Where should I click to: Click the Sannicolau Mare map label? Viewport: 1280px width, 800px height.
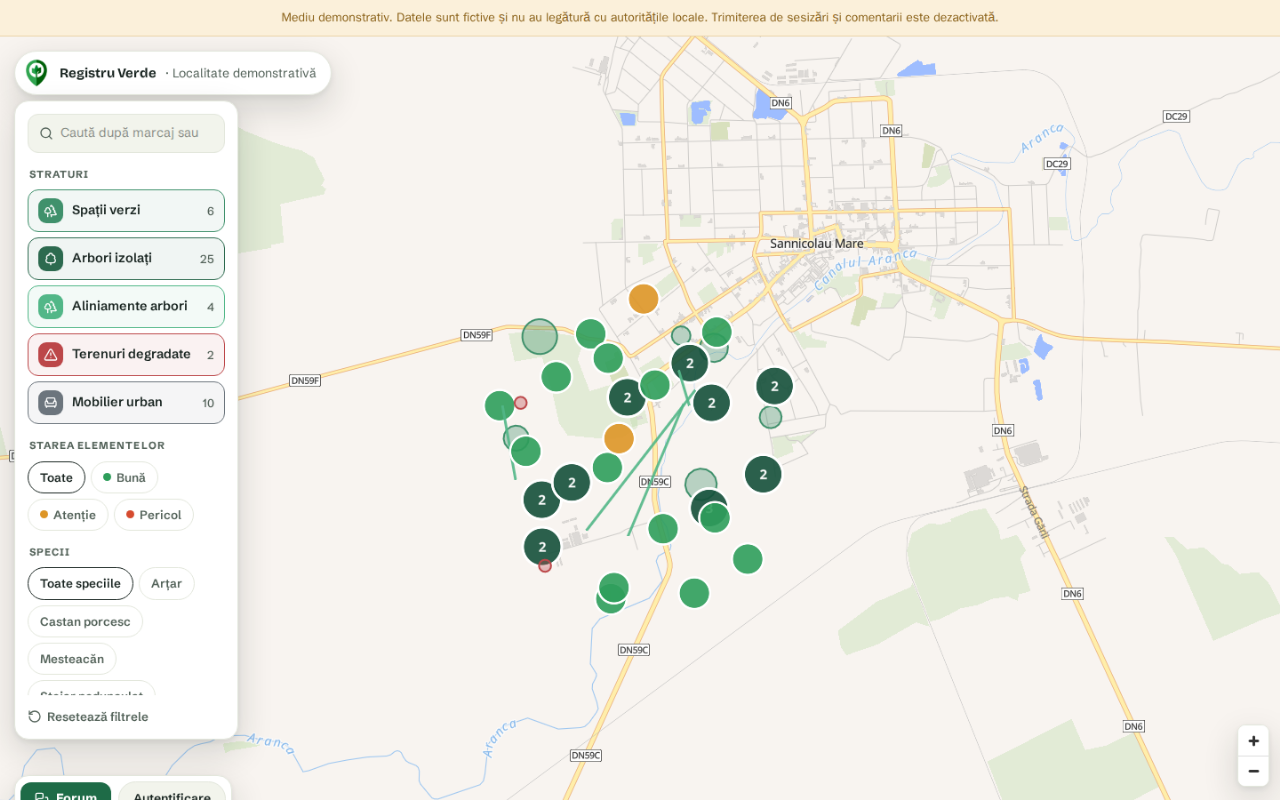coord(817,244)
